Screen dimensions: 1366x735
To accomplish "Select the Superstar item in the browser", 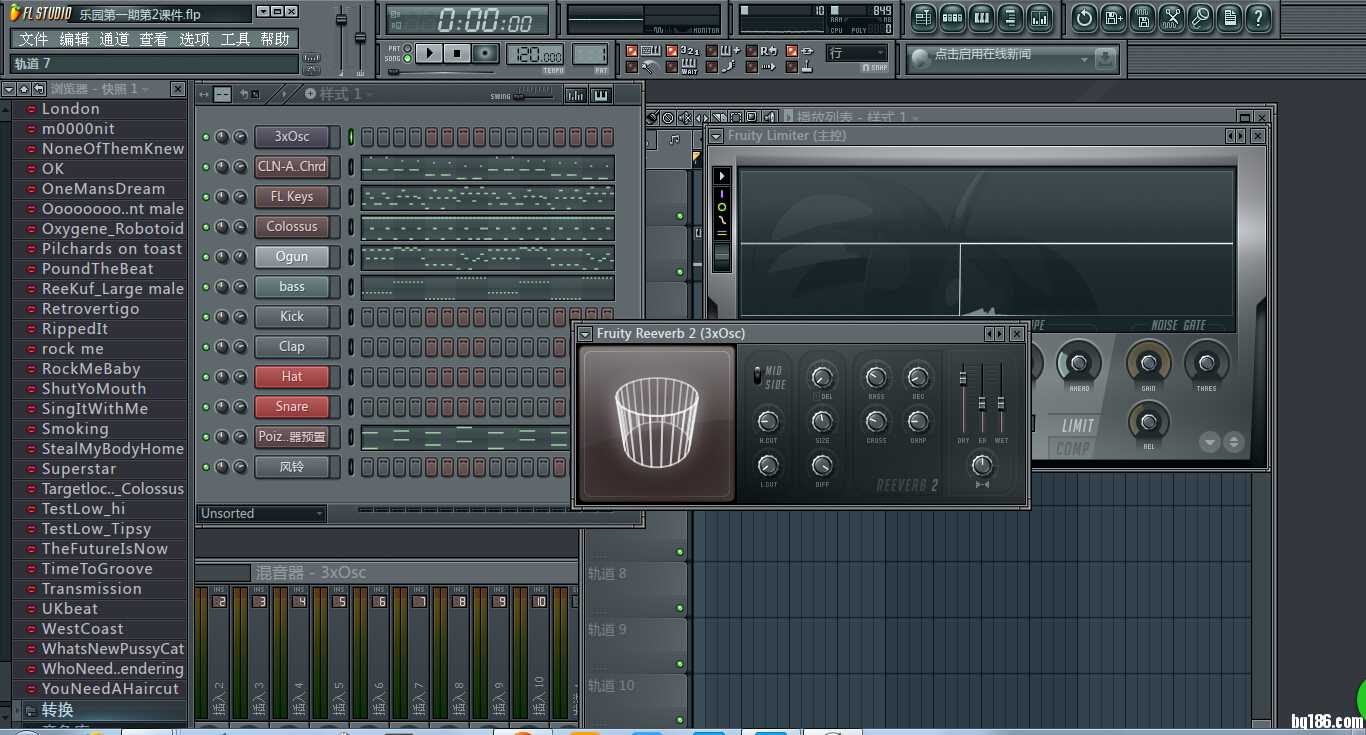I will [x=79, y=469].
